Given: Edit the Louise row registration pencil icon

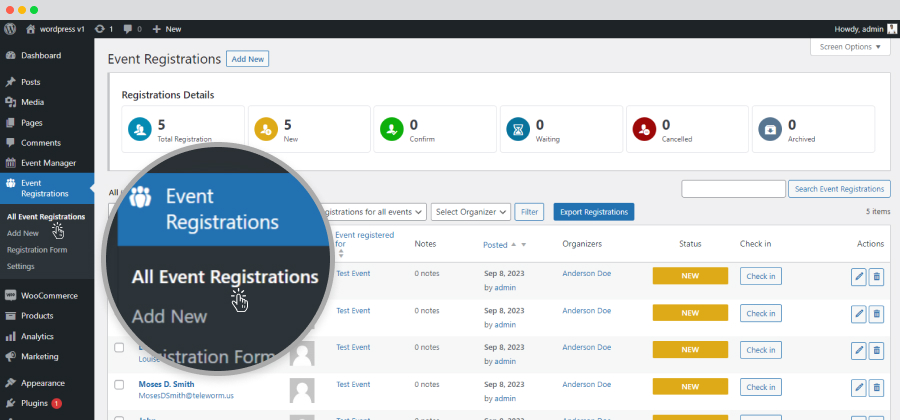Looking at the screenshot, I should (x=859, y=351).
